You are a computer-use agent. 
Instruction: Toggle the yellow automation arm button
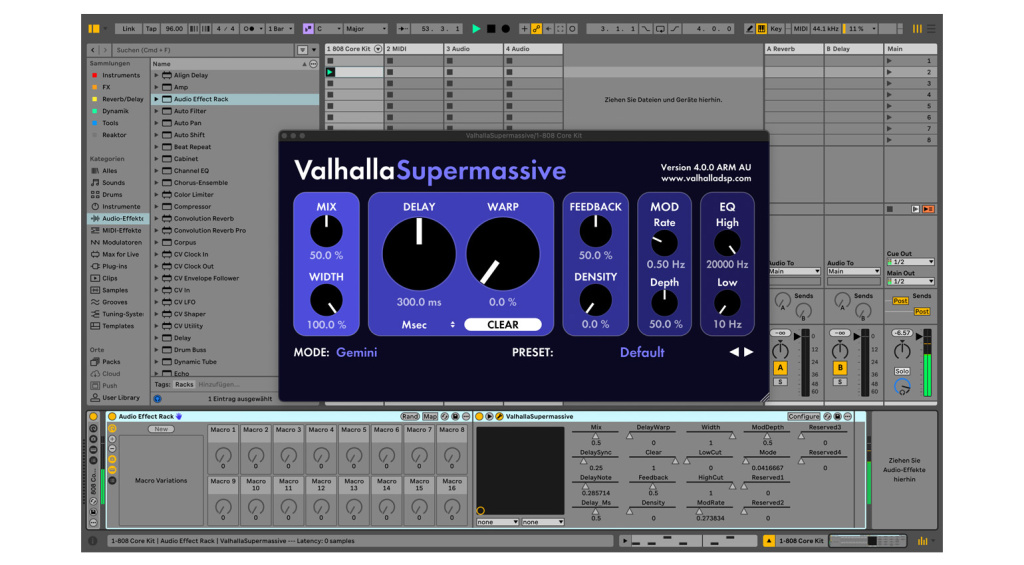point(536,29)
